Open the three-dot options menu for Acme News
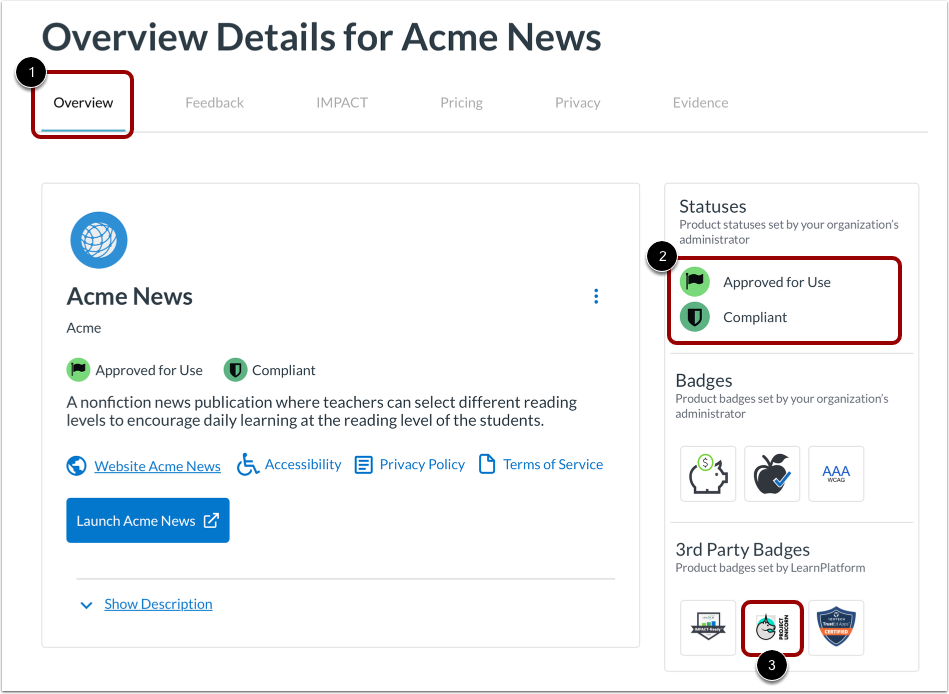The height and width of the screenshot is (694, 949). [596, 296]
